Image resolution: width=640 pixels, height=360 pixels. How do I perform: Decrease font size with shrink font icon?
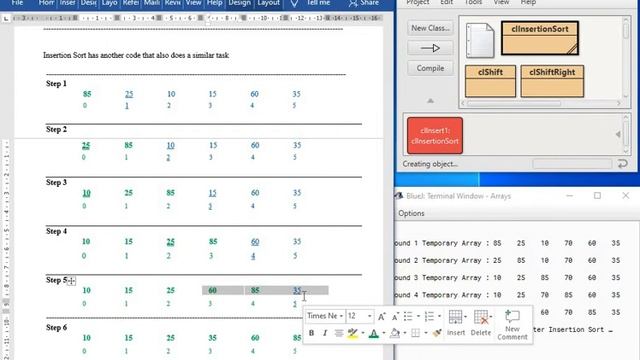click(x=395, y=316)
